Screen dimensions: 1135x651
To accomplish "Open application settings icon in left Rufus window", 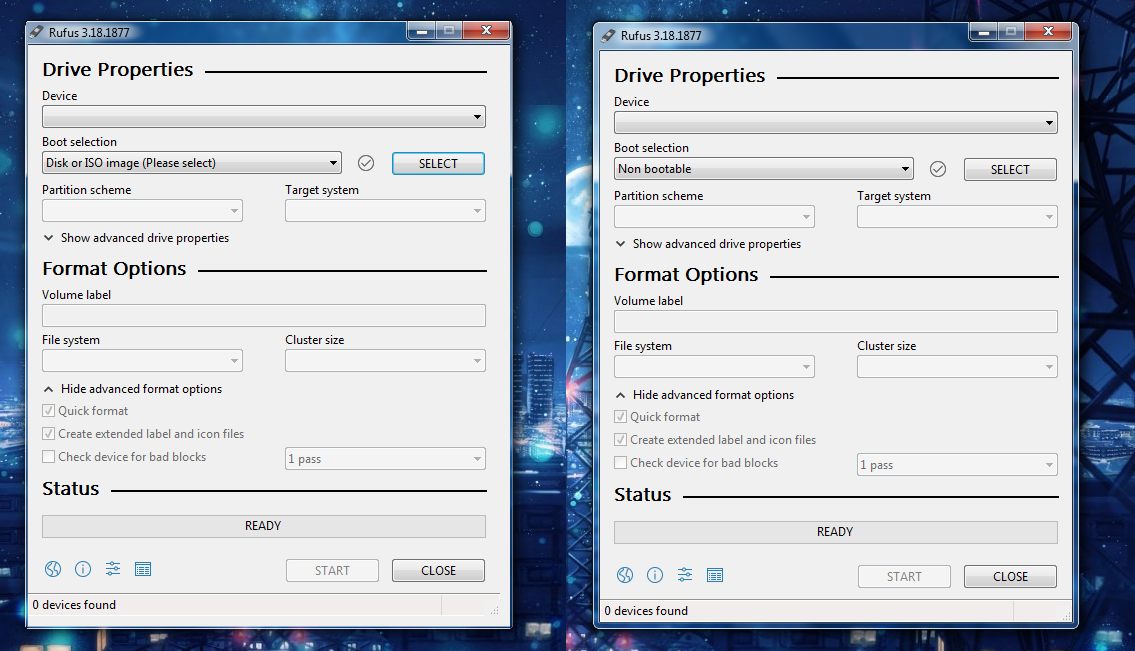I will [x=113, y=569].
